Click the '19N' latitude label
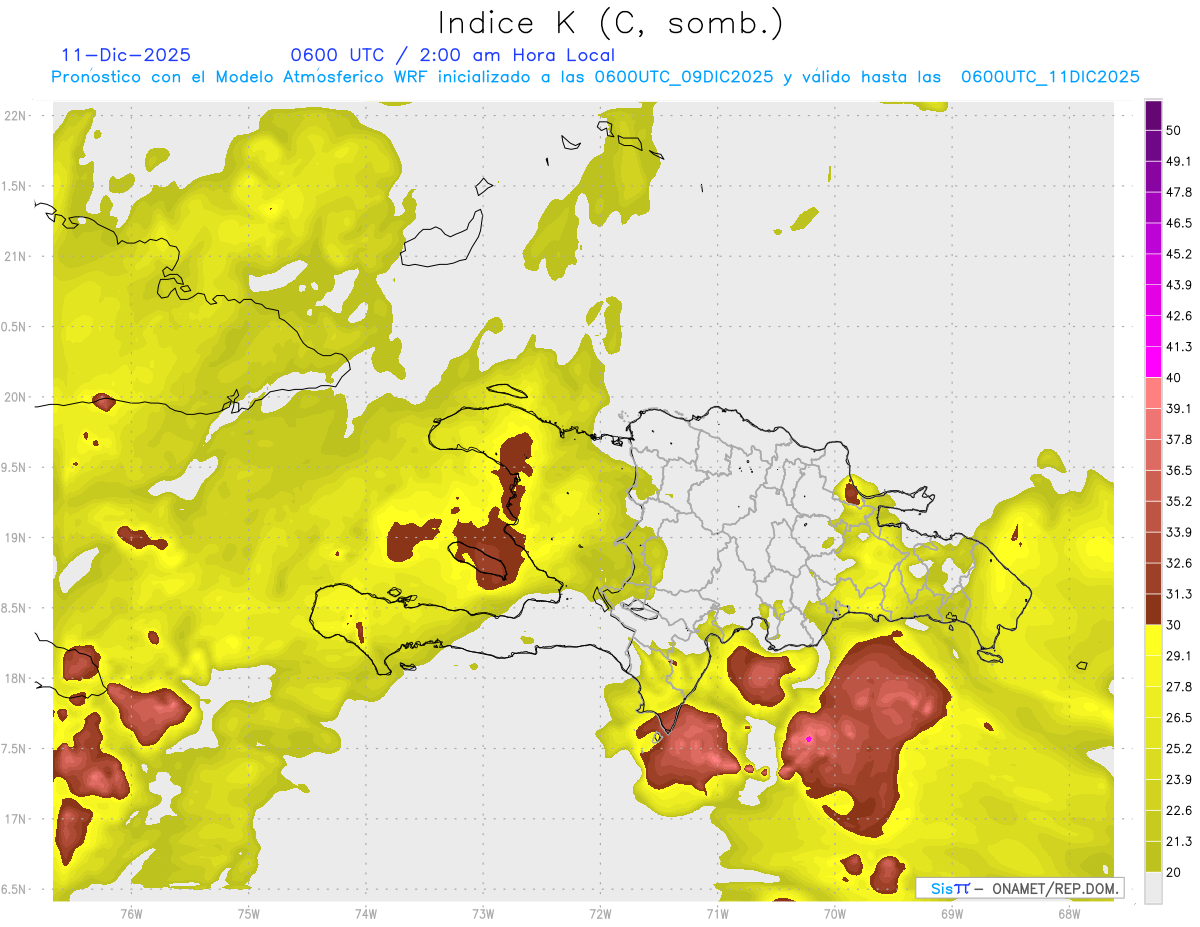Viewport: 1200px width, 927px height. (15, 537)
